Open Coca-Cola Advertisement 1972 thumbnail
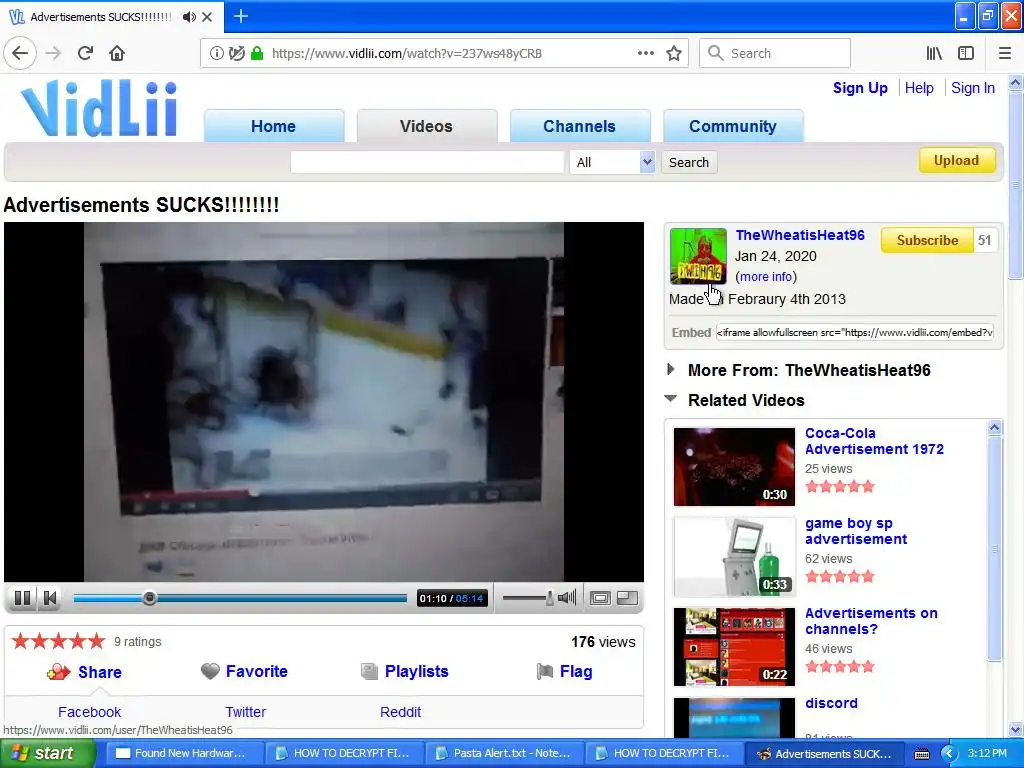 [x=734, y=466]
